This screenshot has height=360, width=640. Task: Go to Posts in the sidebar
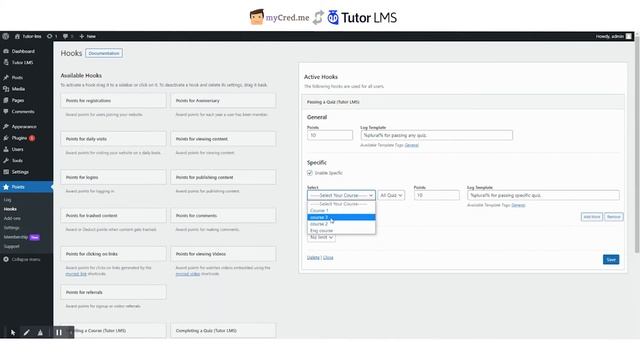click(17, 78)
